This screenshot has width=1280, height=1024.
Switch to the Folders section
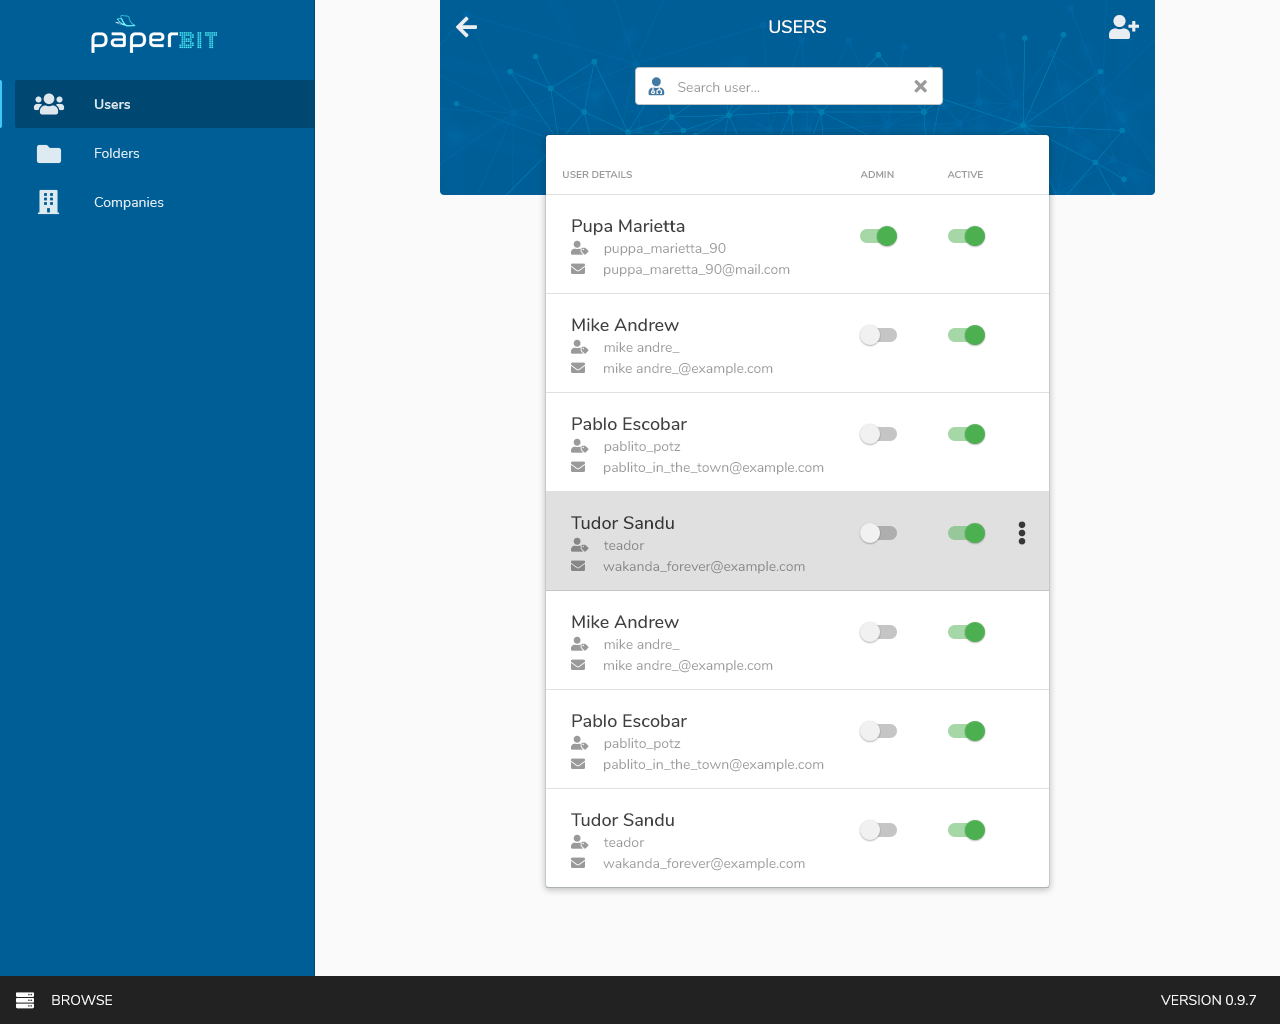click(x=116, y=153)
